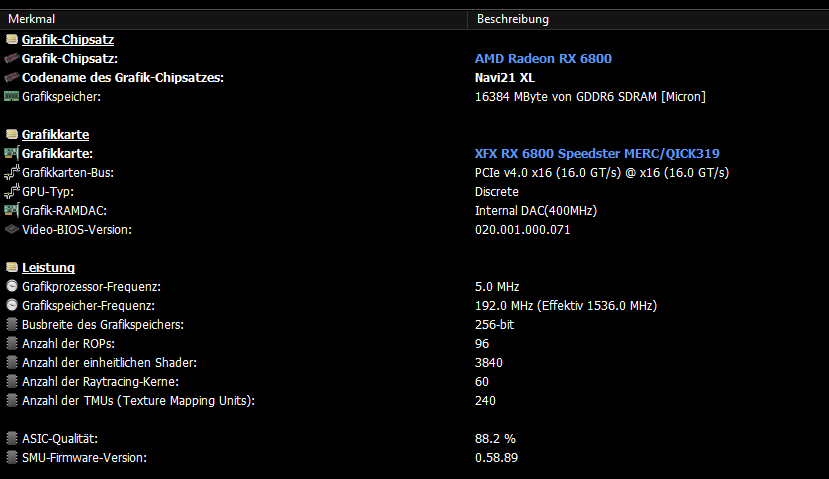This screenshot has width=829, height=479.
Task: Select the Busbreite des Grafikspeichers row
Action: (x=102, y=325)
